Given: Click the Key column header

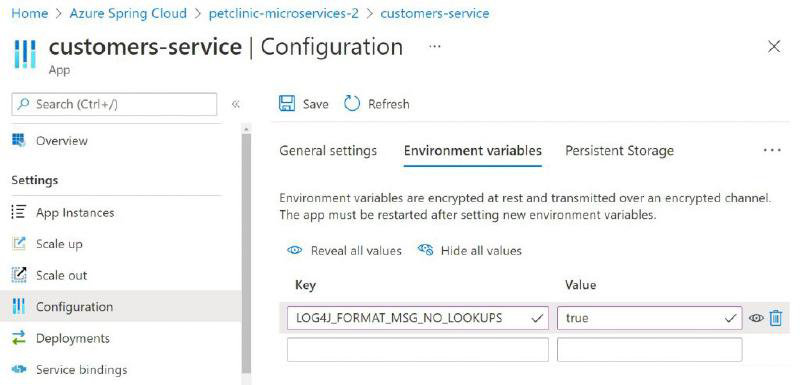Looking at the screenshot, I should coord(305,285).
